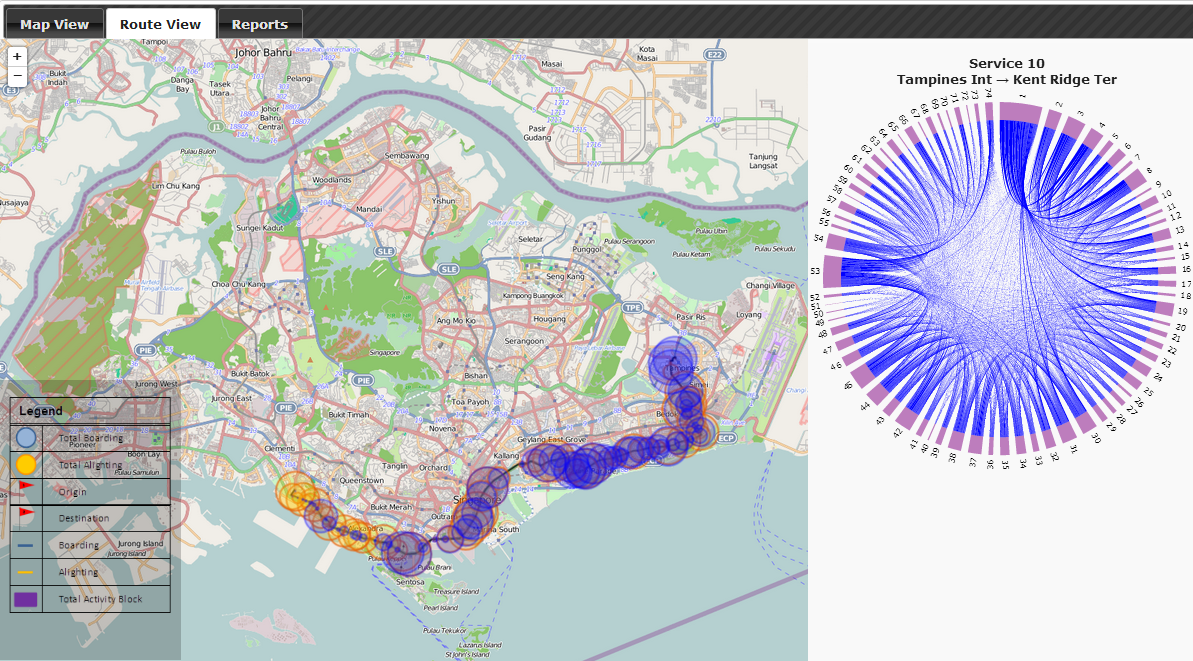Click the 'Lim Chu Kang' map label
This screenshot has height=661, width=1193.
coord(175,186)
